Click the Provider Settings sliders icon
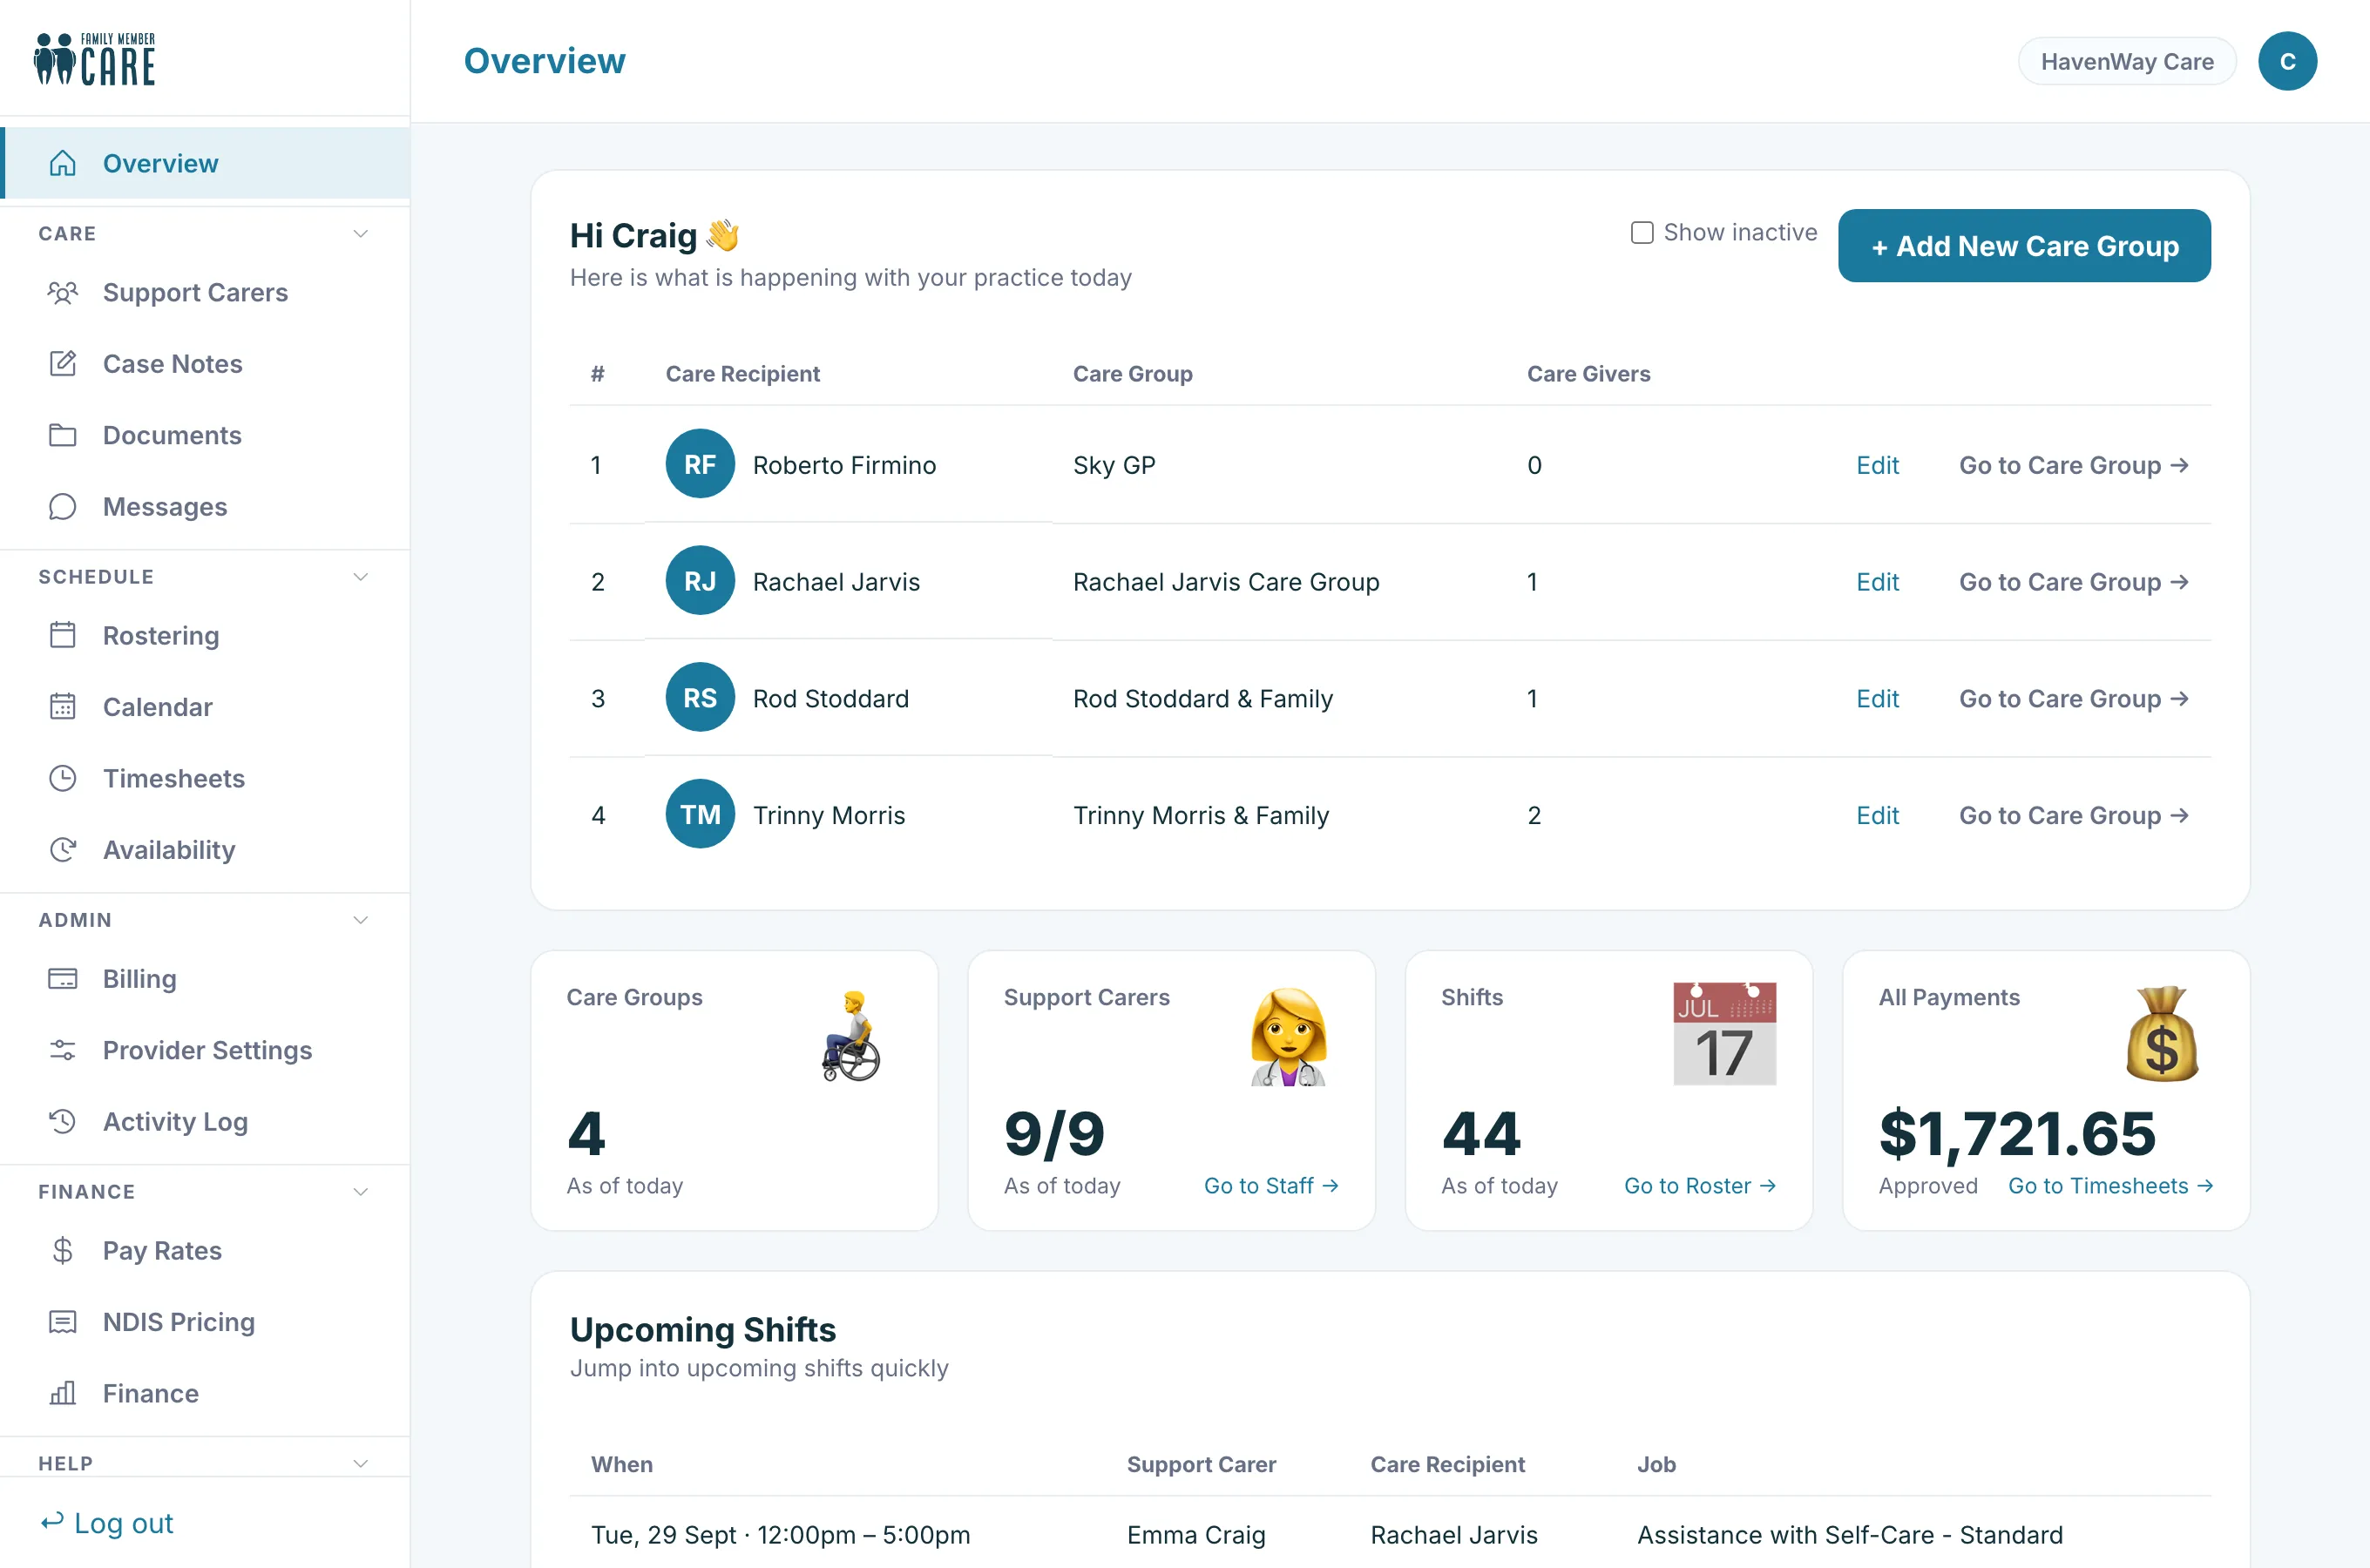 pyautogui.click(x=63, y=1050)
